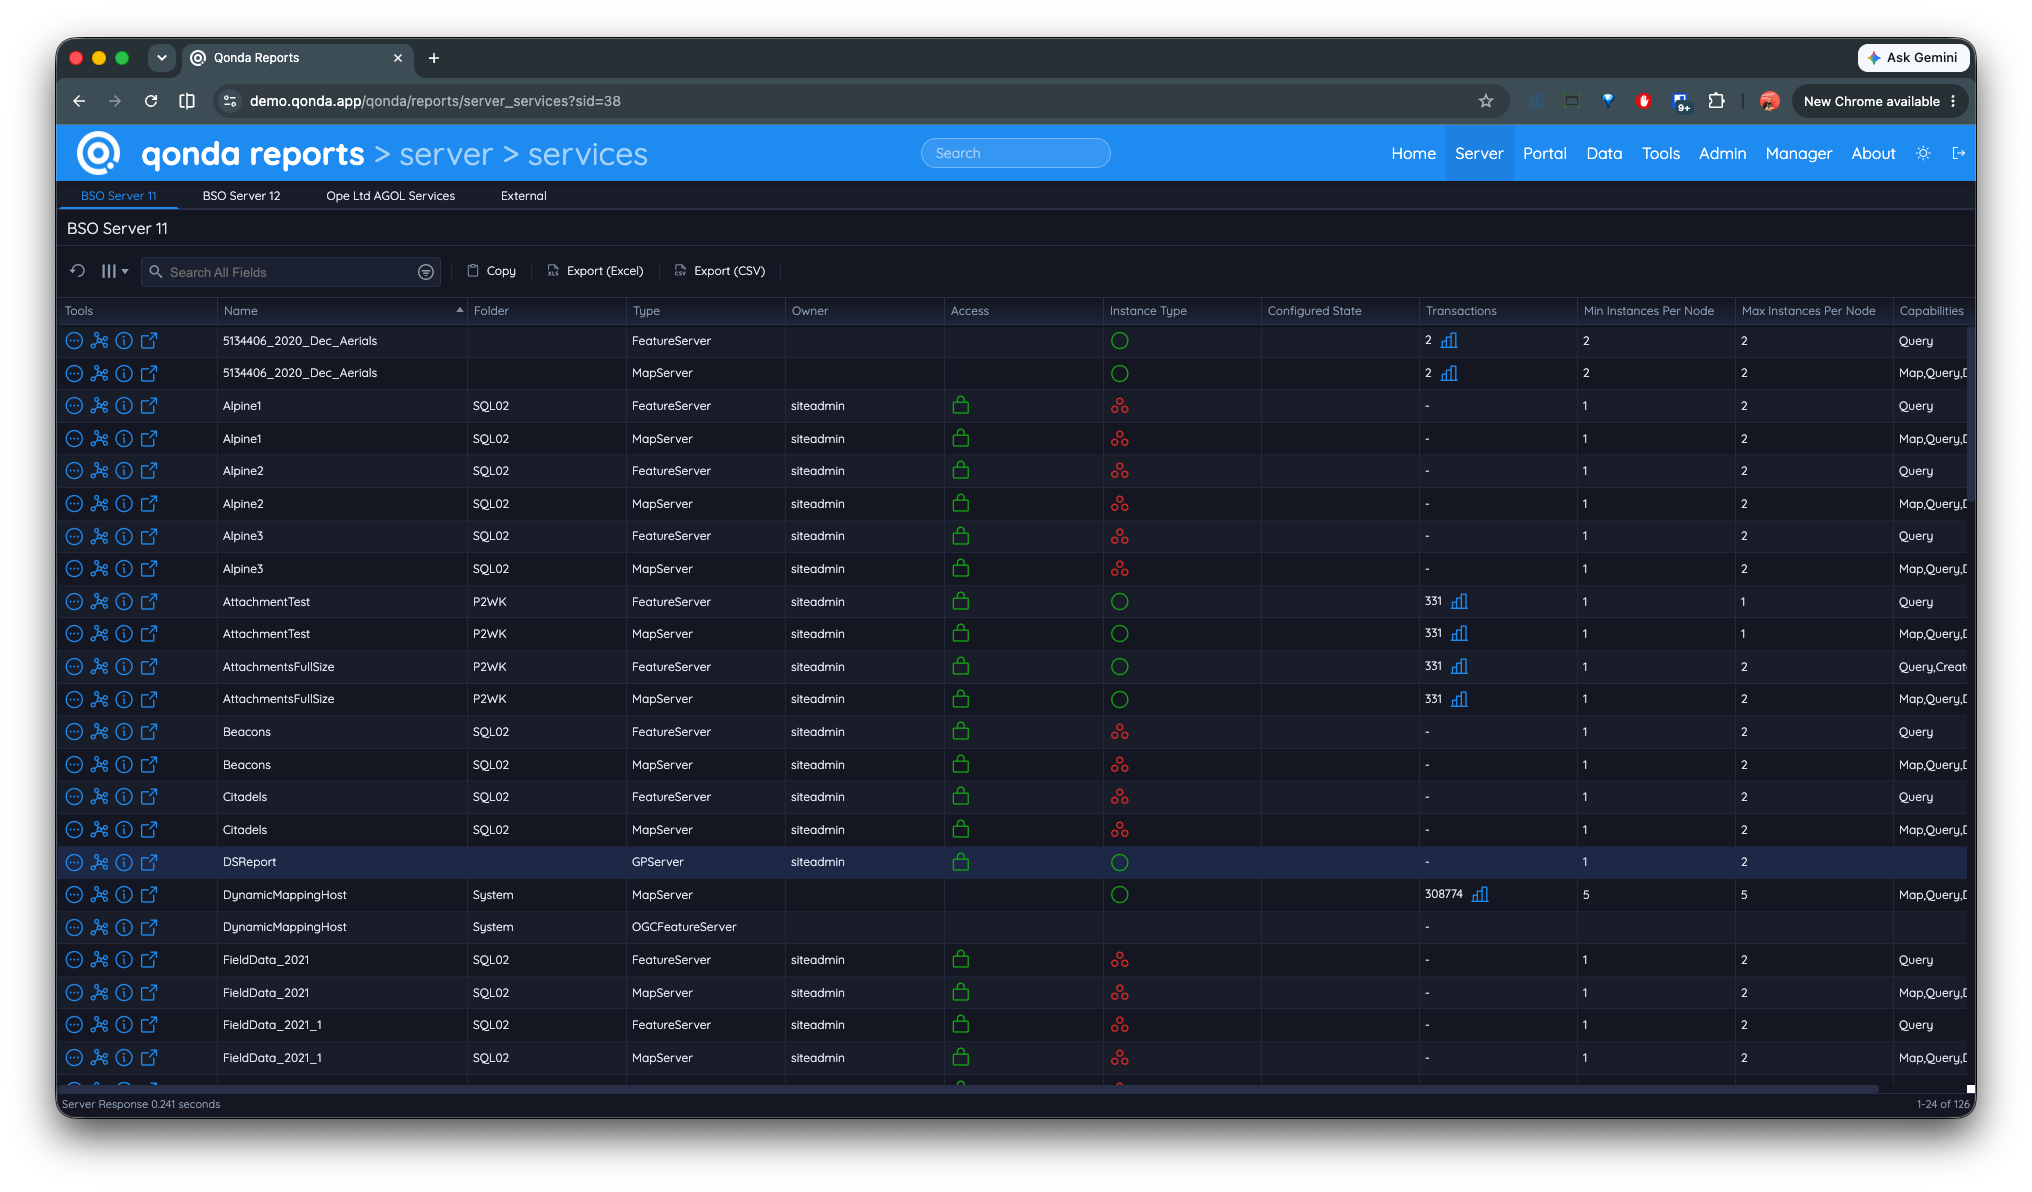Image resolution: width=2032 pixels, height=1192 pixels.
Task: Click dependency graph icon for AttachmentsFullSize FeatureServer
Action: (99, 666)
